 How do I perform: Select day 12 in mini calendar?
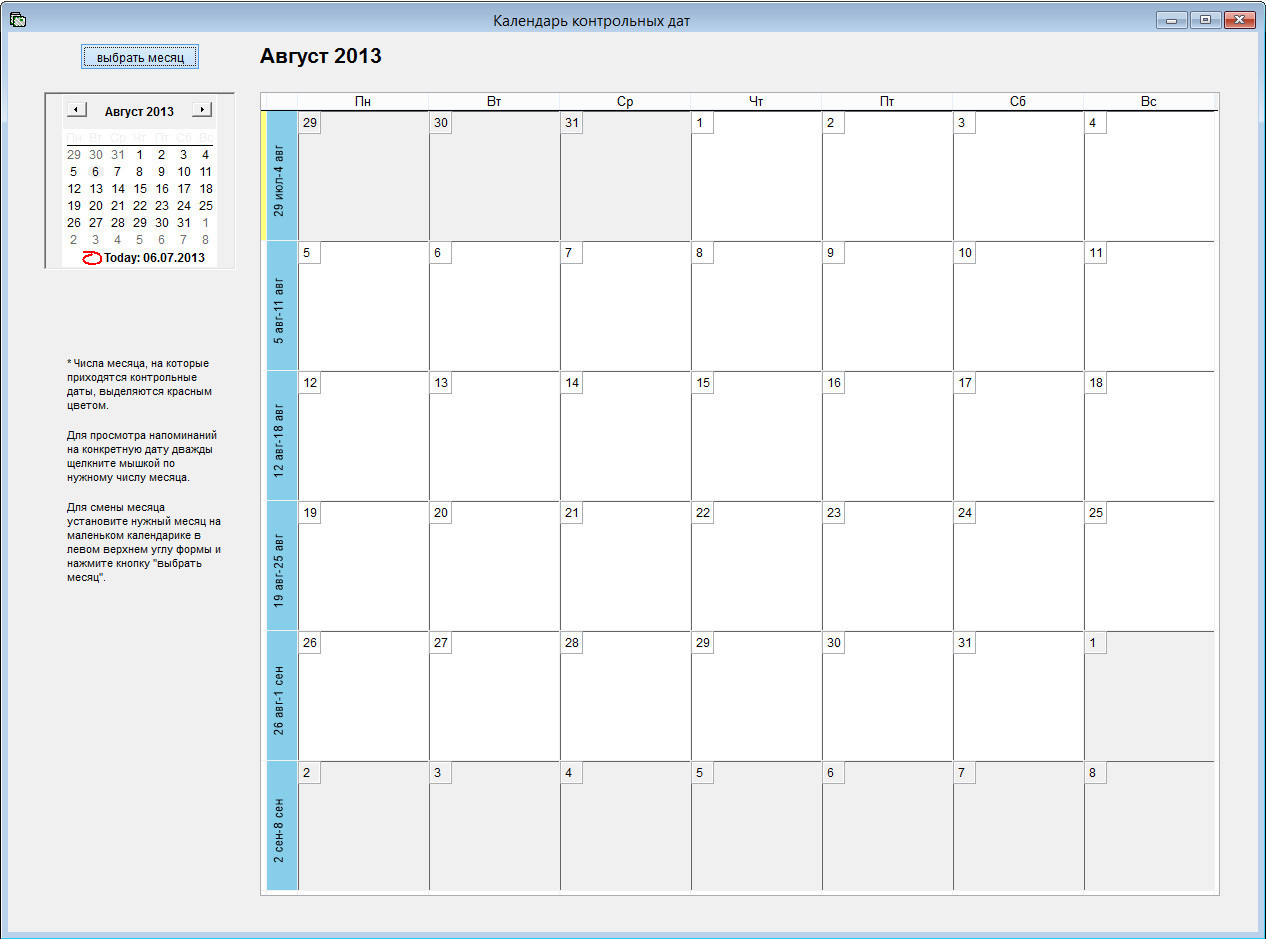pos(74,188)
